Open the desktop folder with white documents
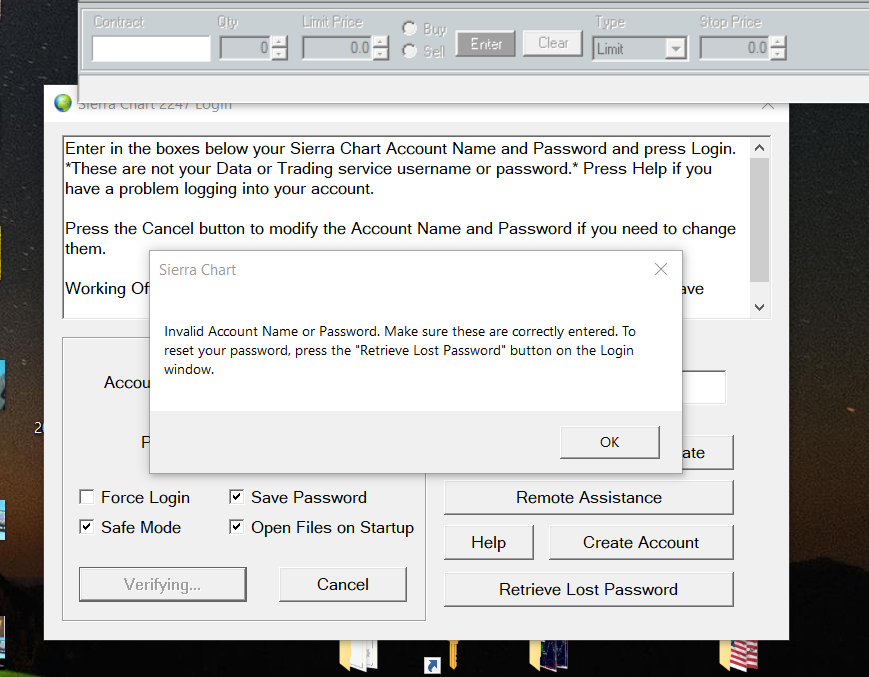This screenshot has height=677, width=869. point(359,655)
